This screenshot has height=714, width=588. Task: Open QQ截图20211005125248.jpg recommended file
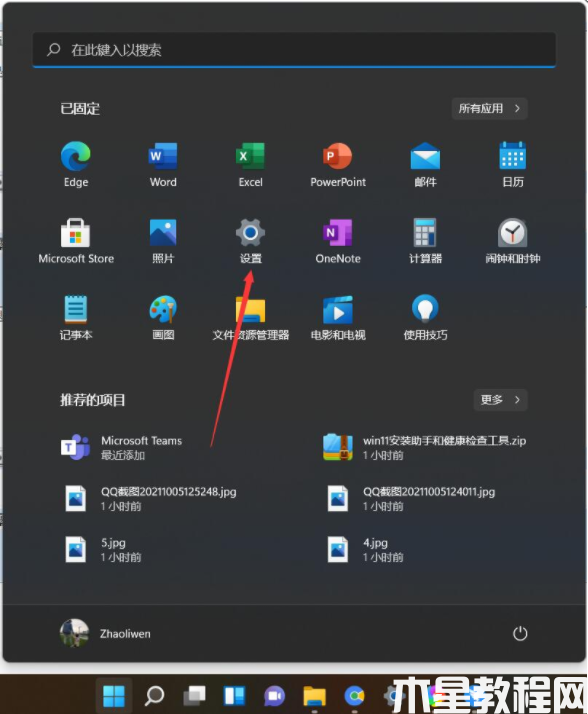[150, 498]
